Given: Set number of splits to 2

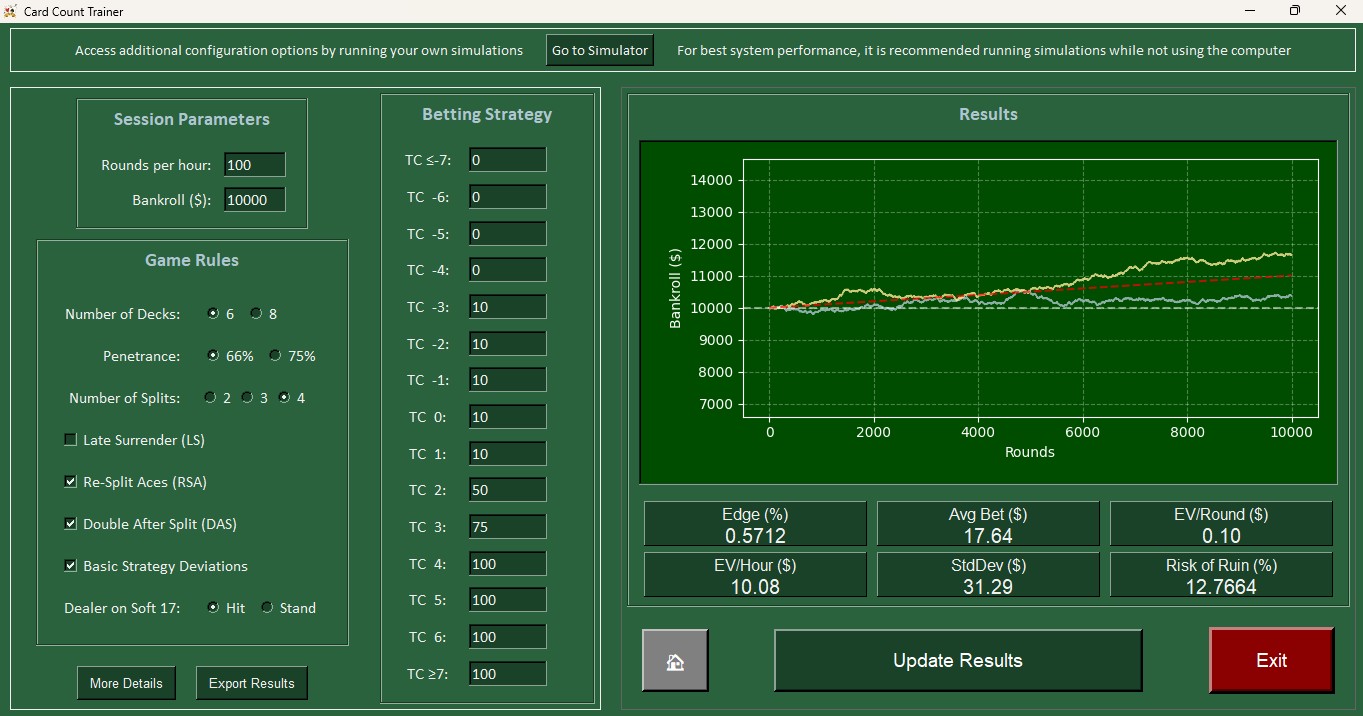Looking at the screenshot, I should (x=210, y=398).
